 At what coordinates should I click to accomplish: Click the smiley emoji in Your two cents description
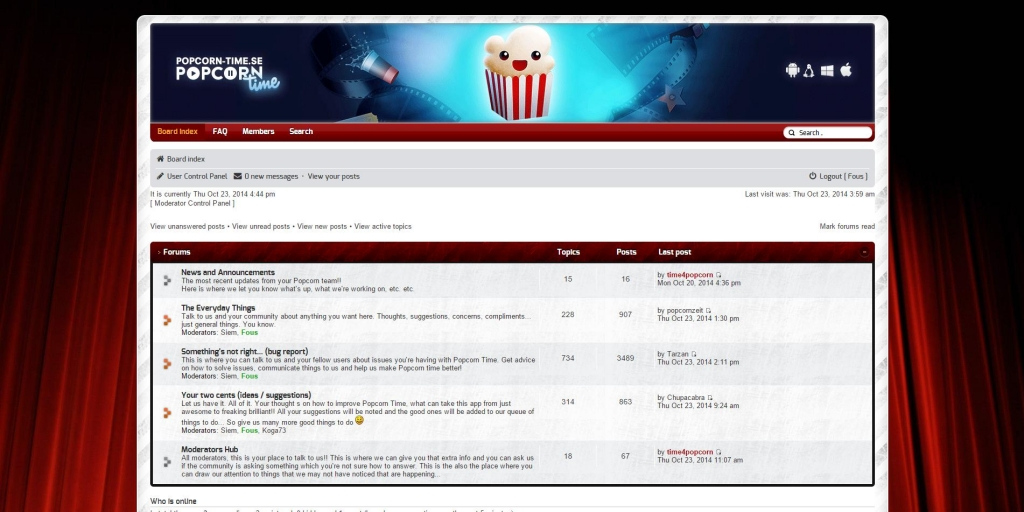point(359,421)
